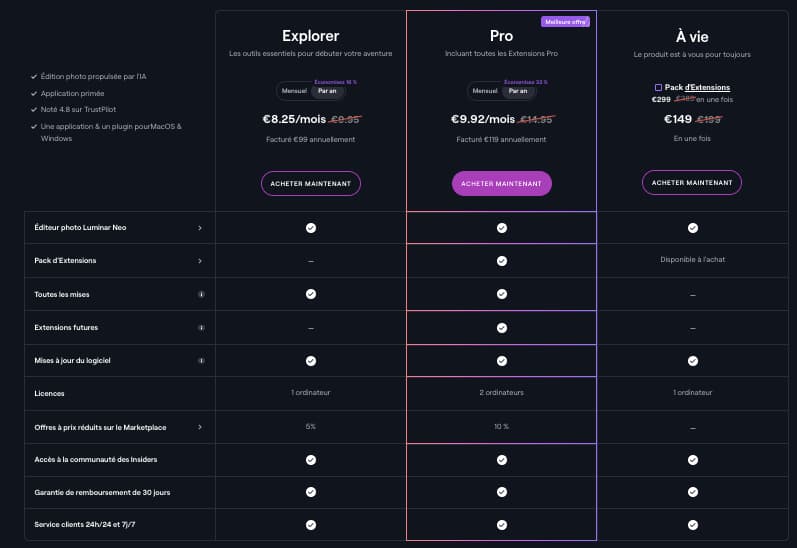Select Mensuel billing in Pro plan

click(x=485, y=91)
